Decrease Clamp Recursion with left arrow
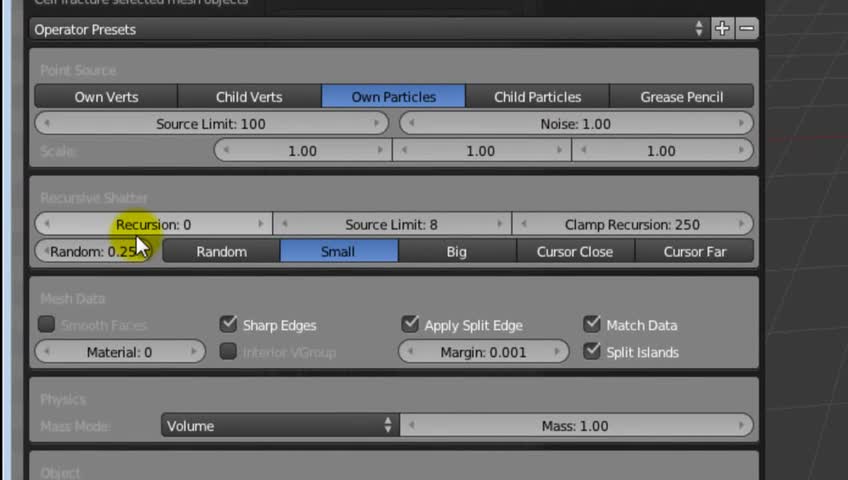 [x=524, y=224]
